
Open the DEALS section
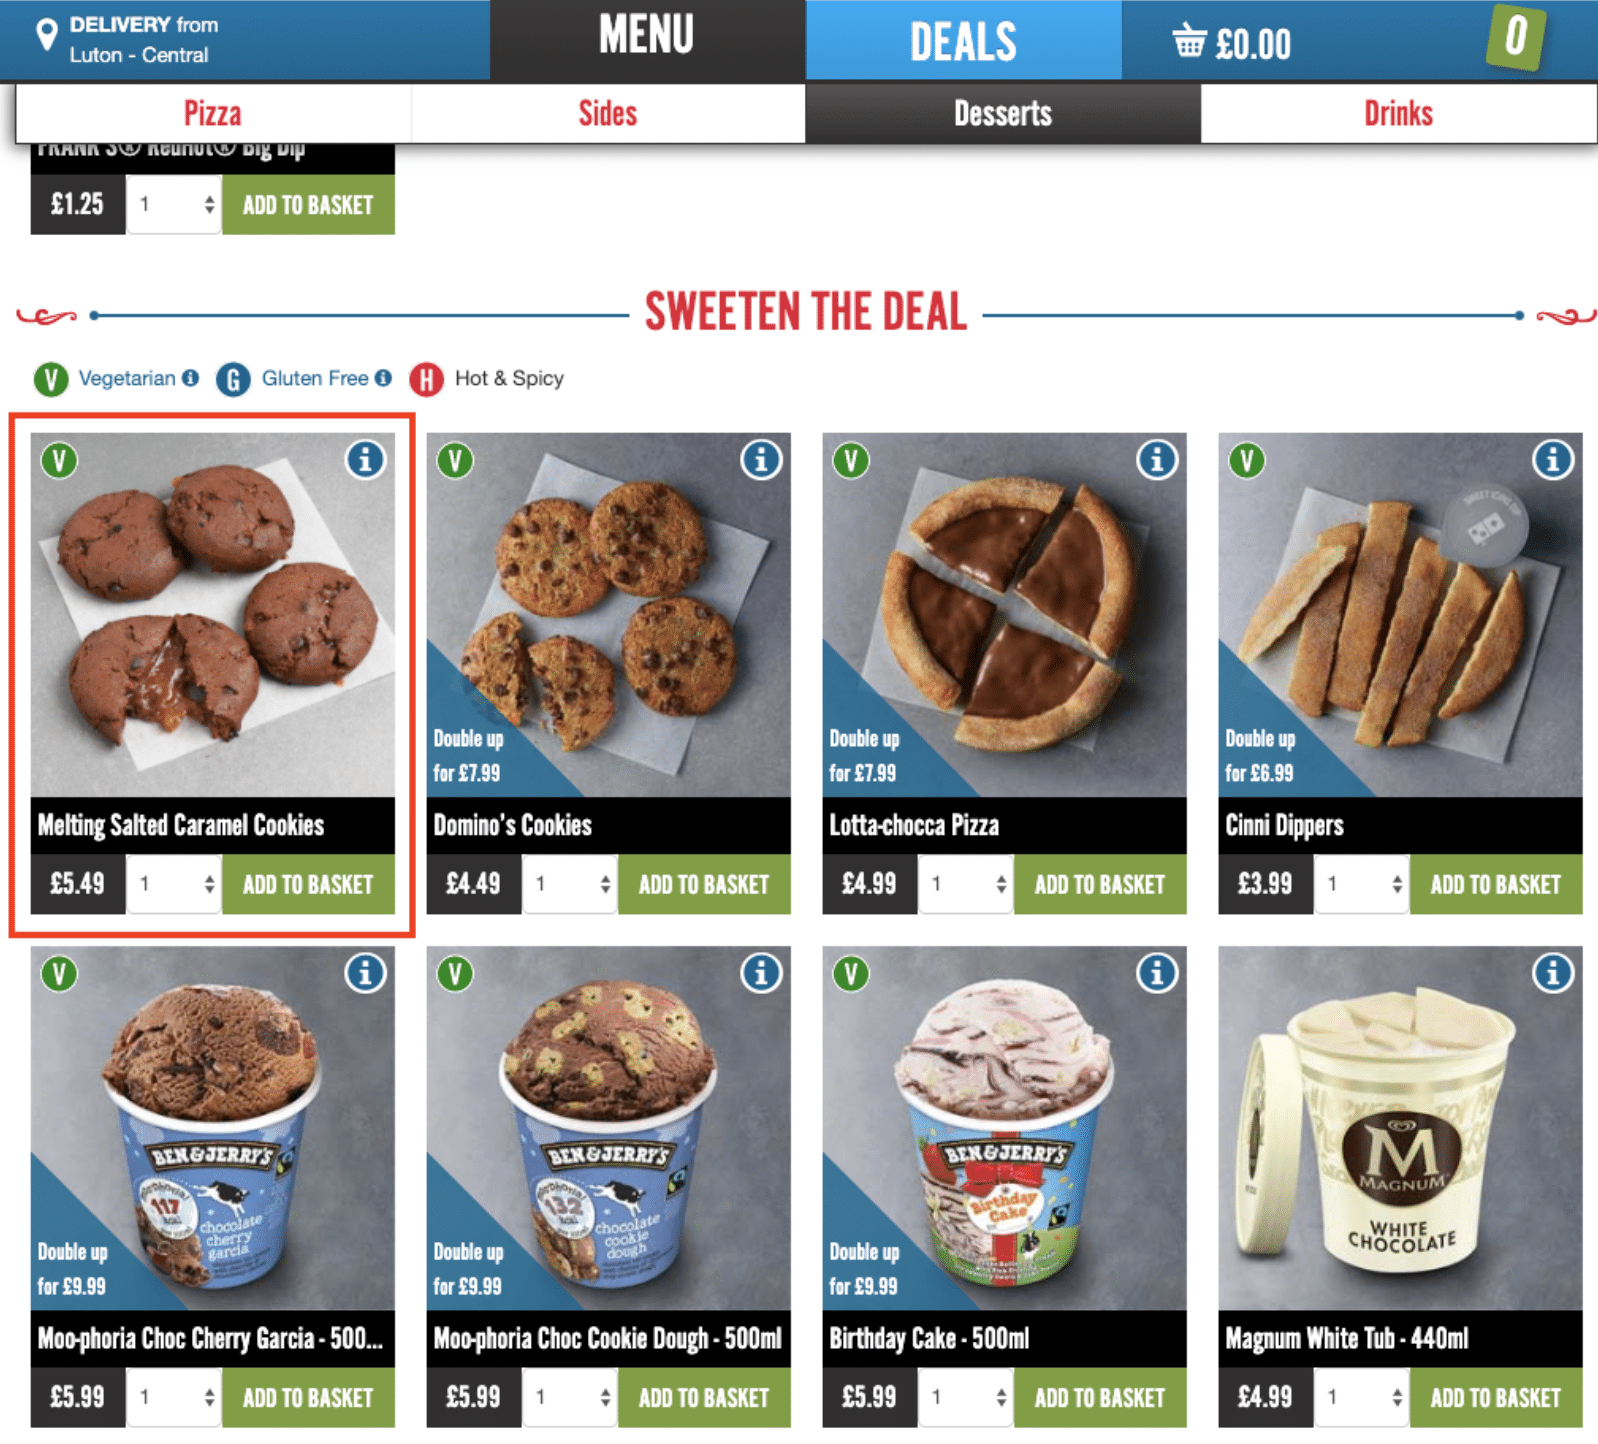point(963,40)
